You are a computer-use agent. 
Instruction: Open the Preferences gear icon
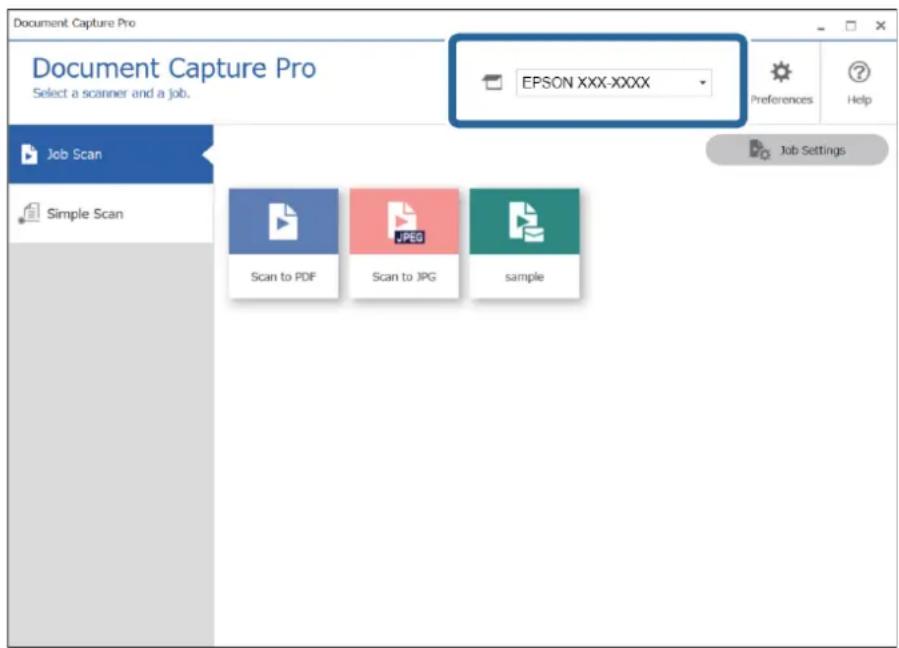click(781, 72)
